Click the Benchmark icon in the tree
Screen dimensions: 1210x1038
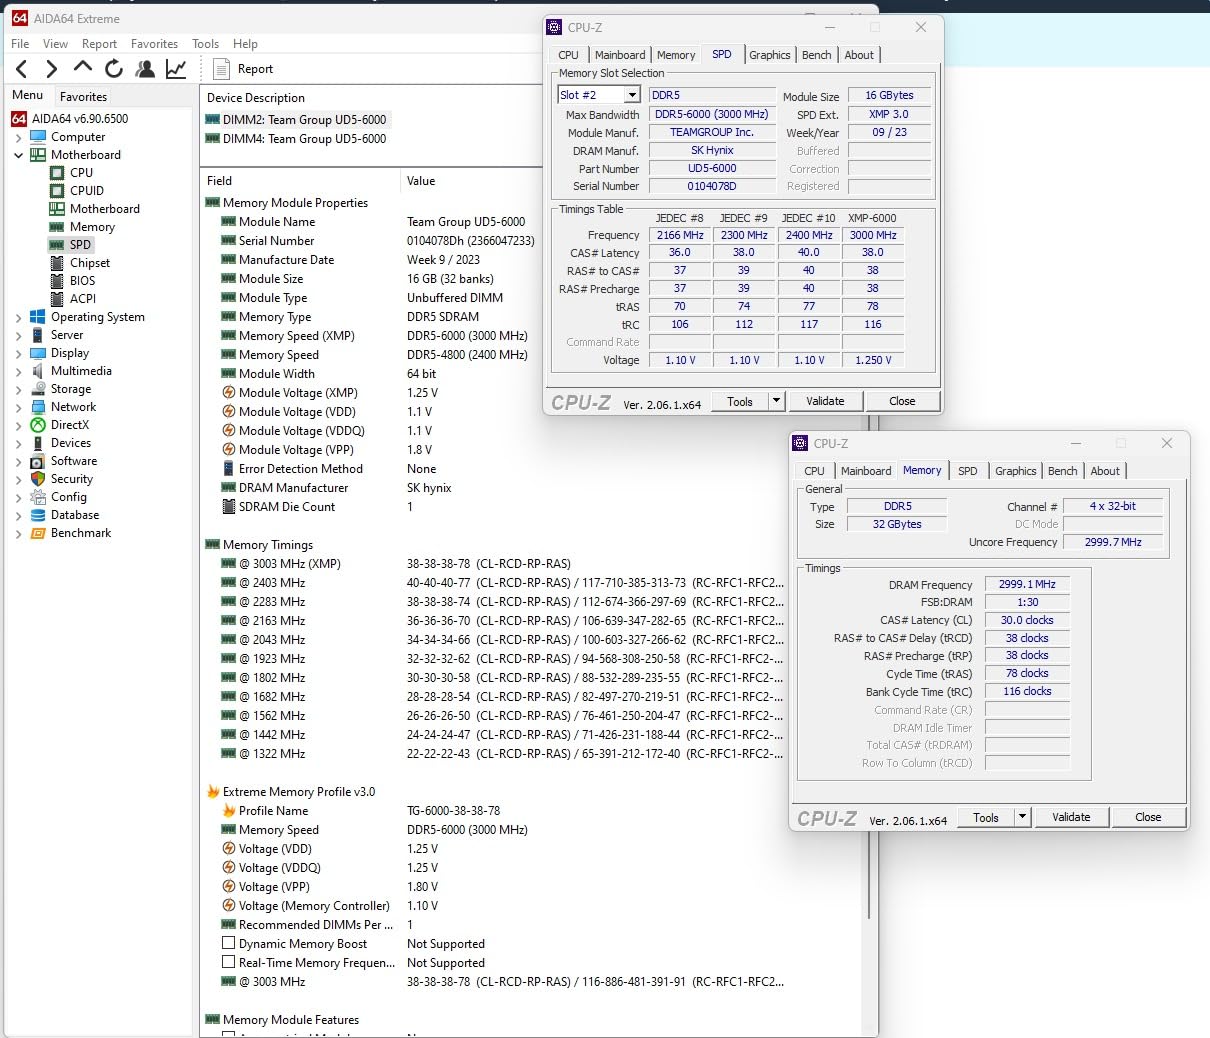tap(38, 533)
